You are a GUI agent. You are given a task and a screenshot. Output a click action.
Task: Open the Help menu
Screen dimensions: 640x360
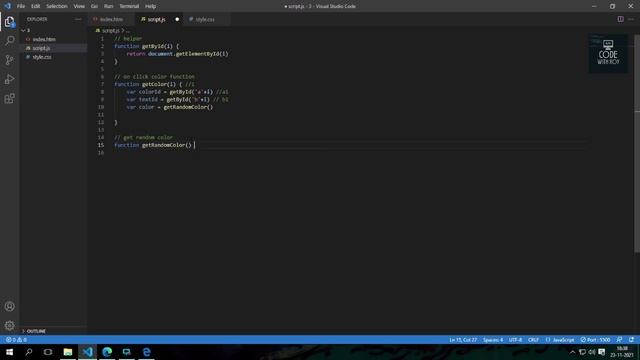click(x=151, y=6)
